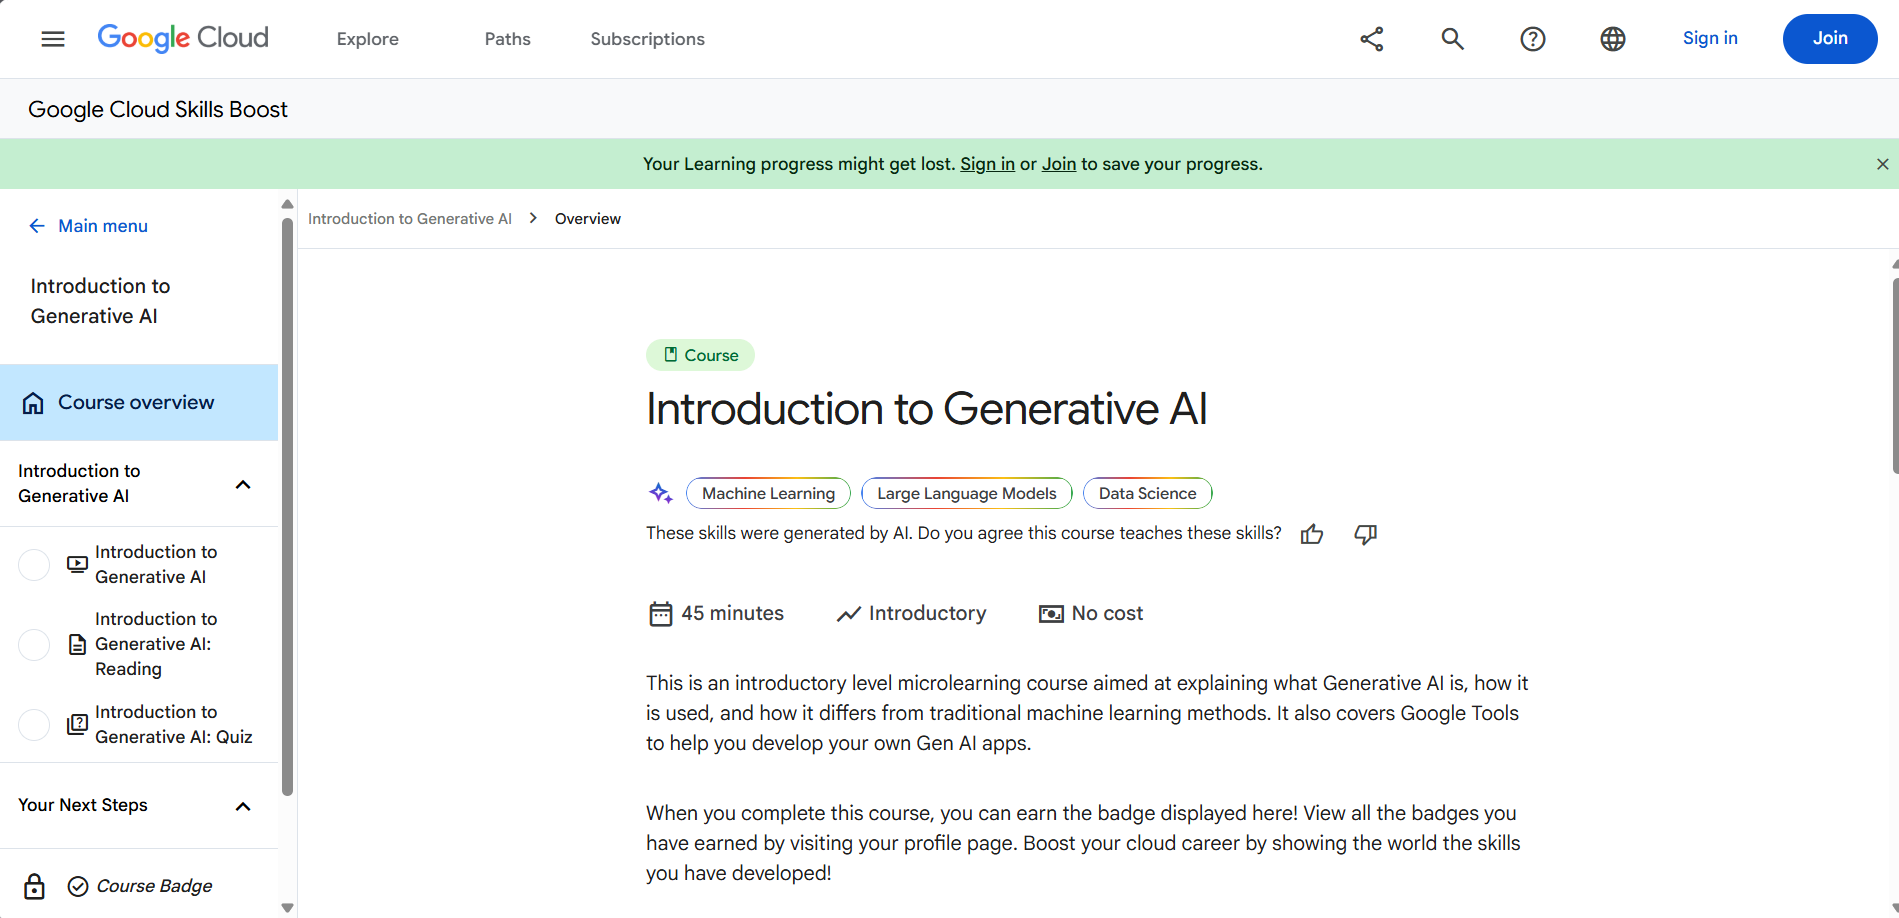Click the checkmark badge icon by Course Badge
This screenshot has height=918, width=1899.
[78, 886]
